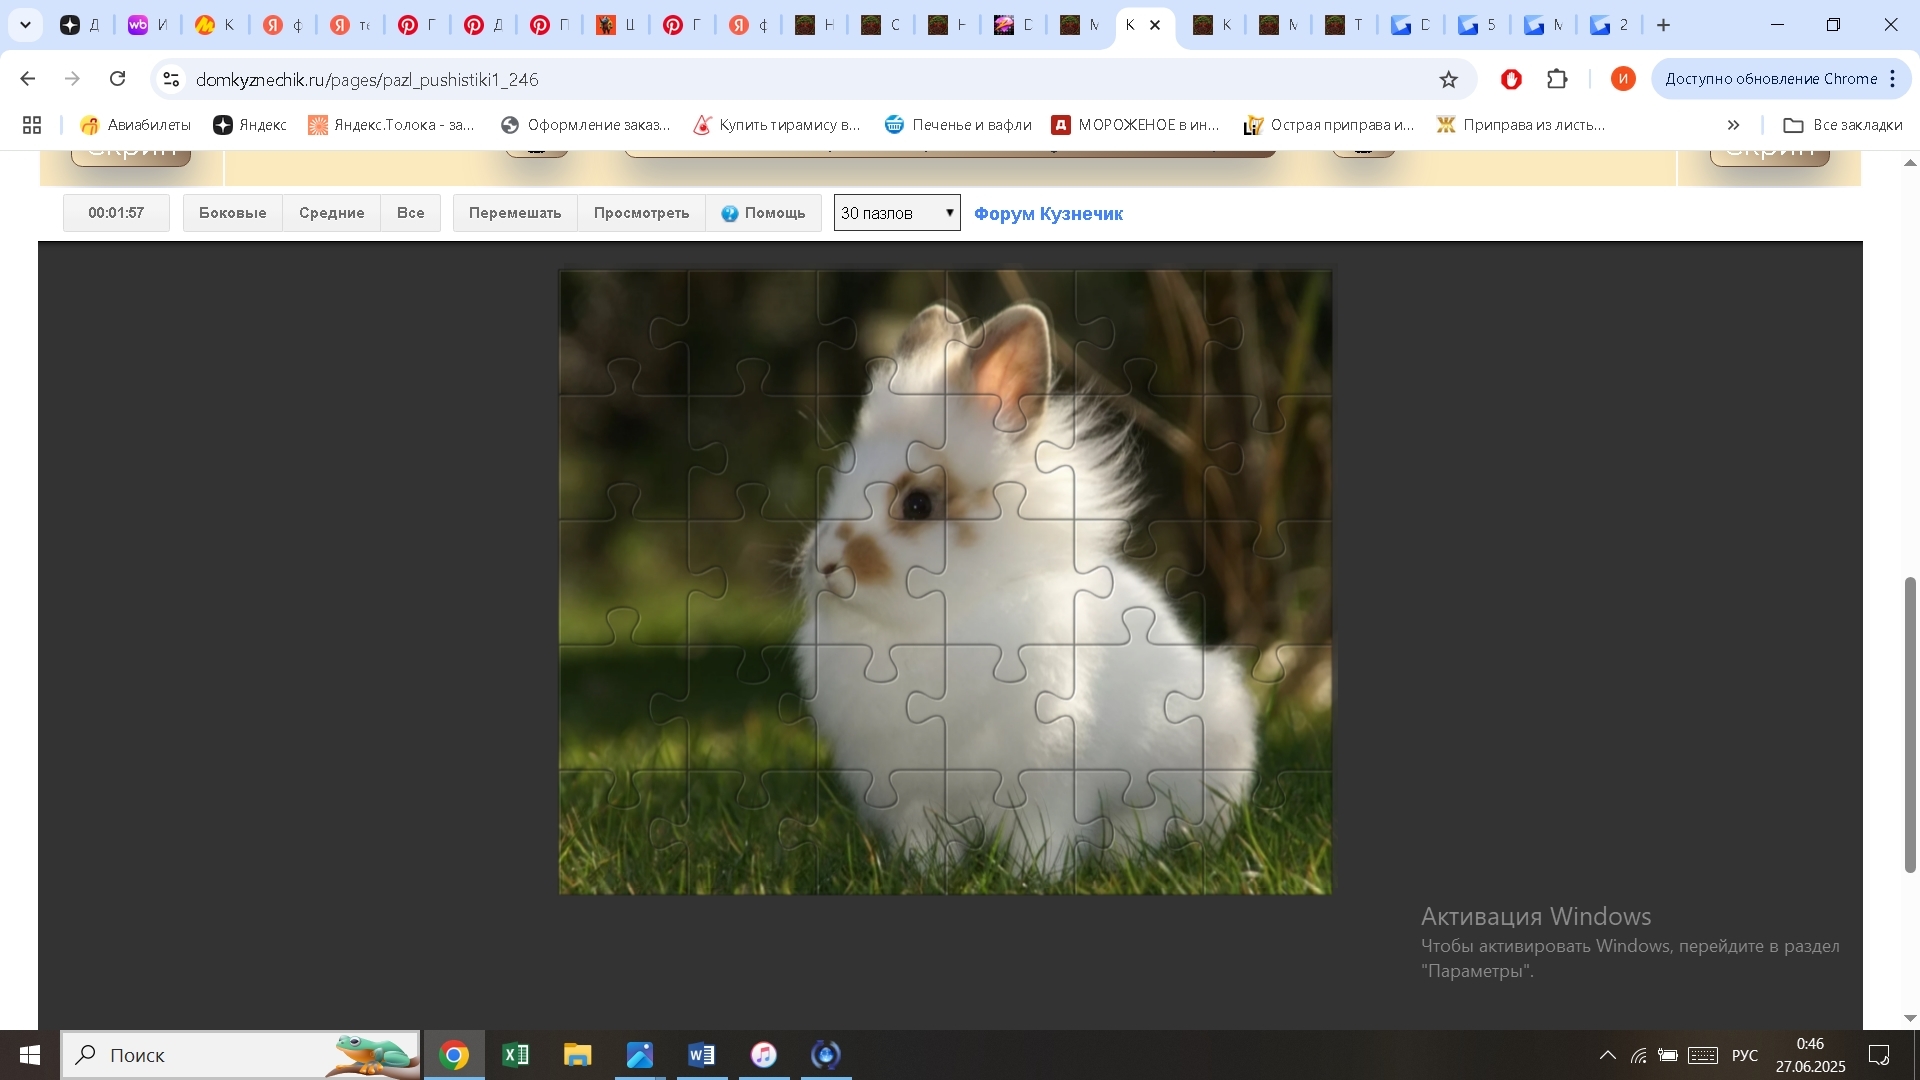The height and width of the screenshot is (1080, 1920).
Task: Open Chrome three-dot menu
Action: pos(1893,79)
